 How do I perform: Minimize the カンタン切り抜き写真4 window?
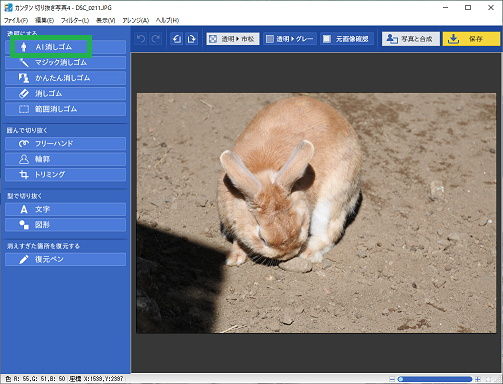click(445, 8)
